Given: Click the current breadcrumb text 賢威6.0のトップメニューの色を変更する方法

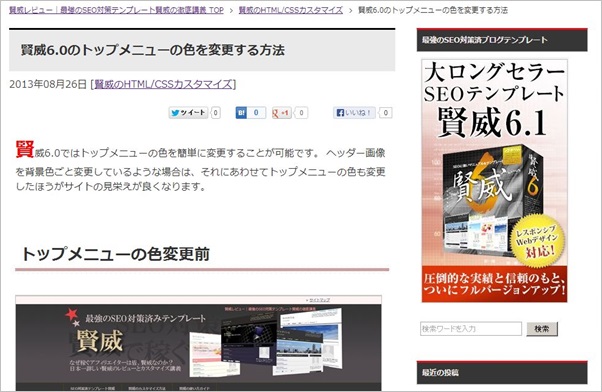Looking at the screenshot, I should 433,10.
